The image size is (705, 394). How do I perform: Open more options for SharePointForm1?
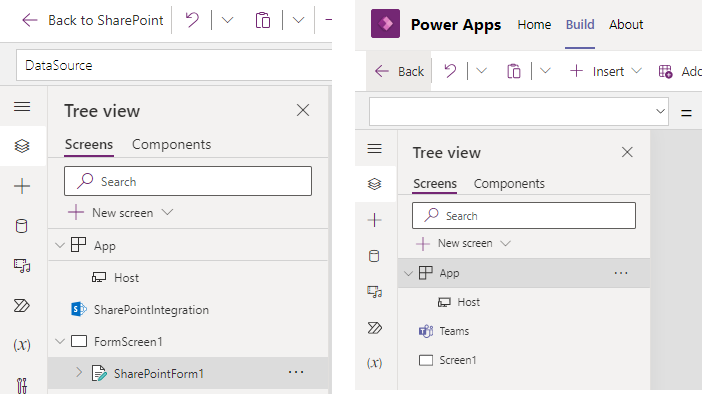pos(296,372)
